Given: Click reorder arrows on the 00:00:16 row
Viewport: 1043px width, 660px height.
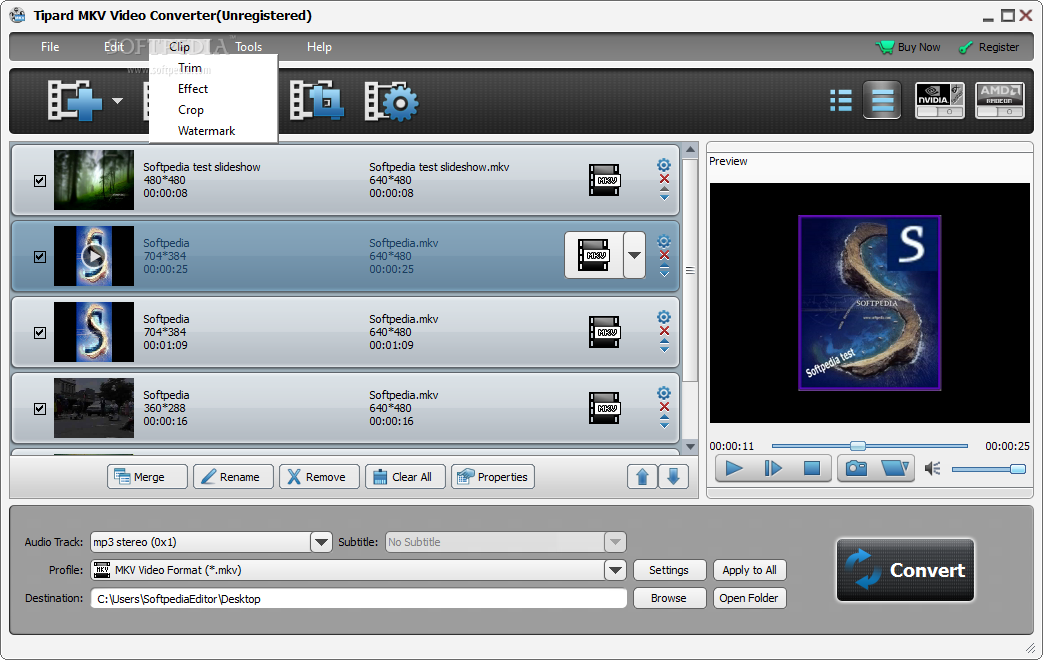Looking at the screenshot, I should pyautogui.click(x=664, y=421).
